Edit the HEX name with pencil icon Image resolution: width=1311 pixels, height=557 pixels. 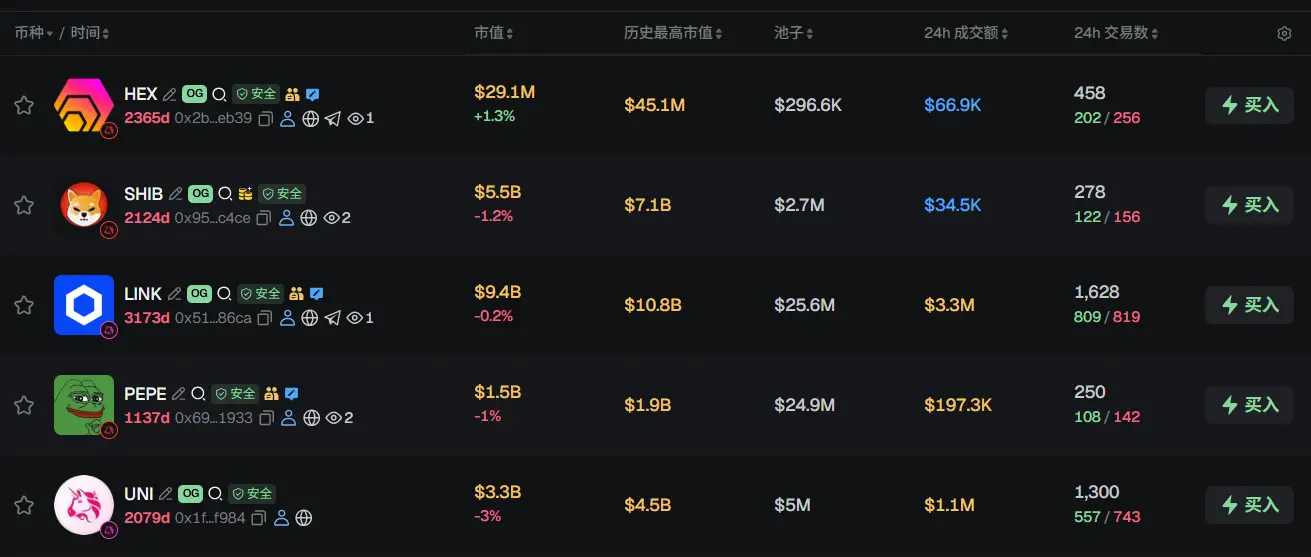170,94
